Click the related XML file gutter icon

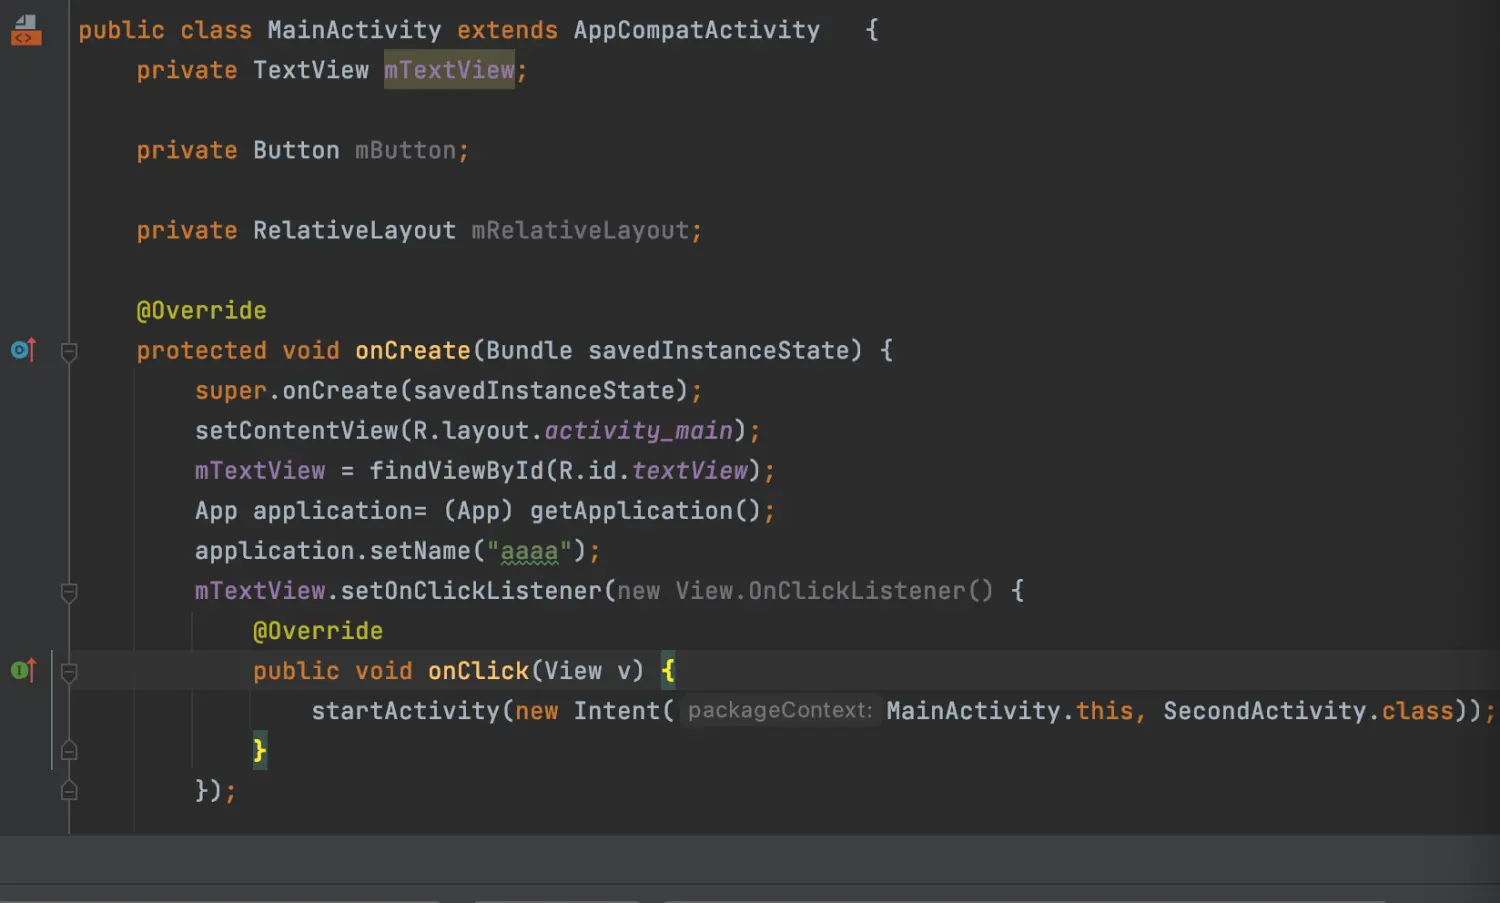[x=26, y=30]
